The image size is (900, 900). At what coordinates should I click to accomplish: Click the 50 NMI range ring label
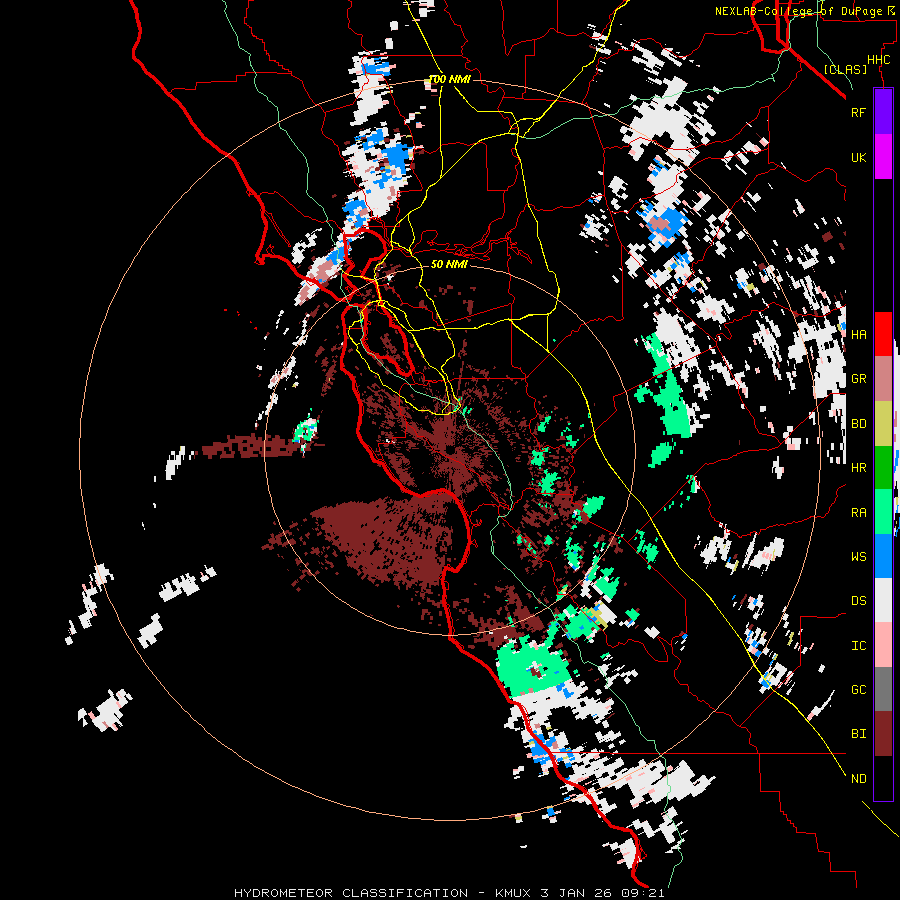[449, 264]
